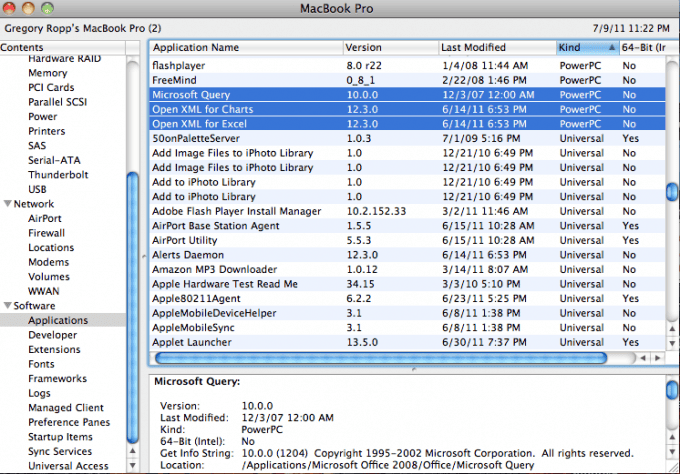
Task: Select AirPort under Network
Action: 45,218
